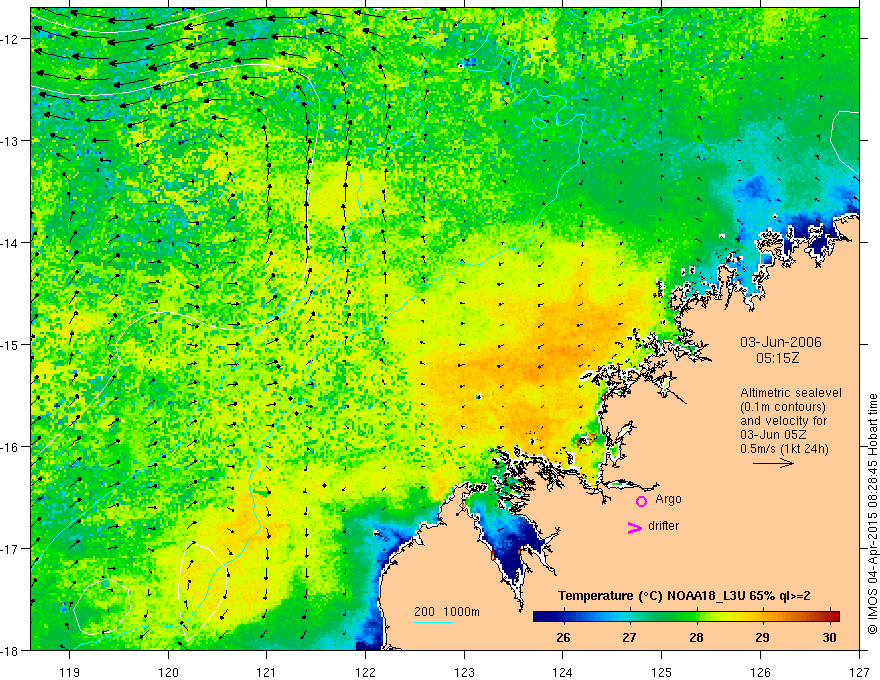Click latitude axis label -17
The image size is (880, 680).
pyautogui.click(x=11, y=548)
